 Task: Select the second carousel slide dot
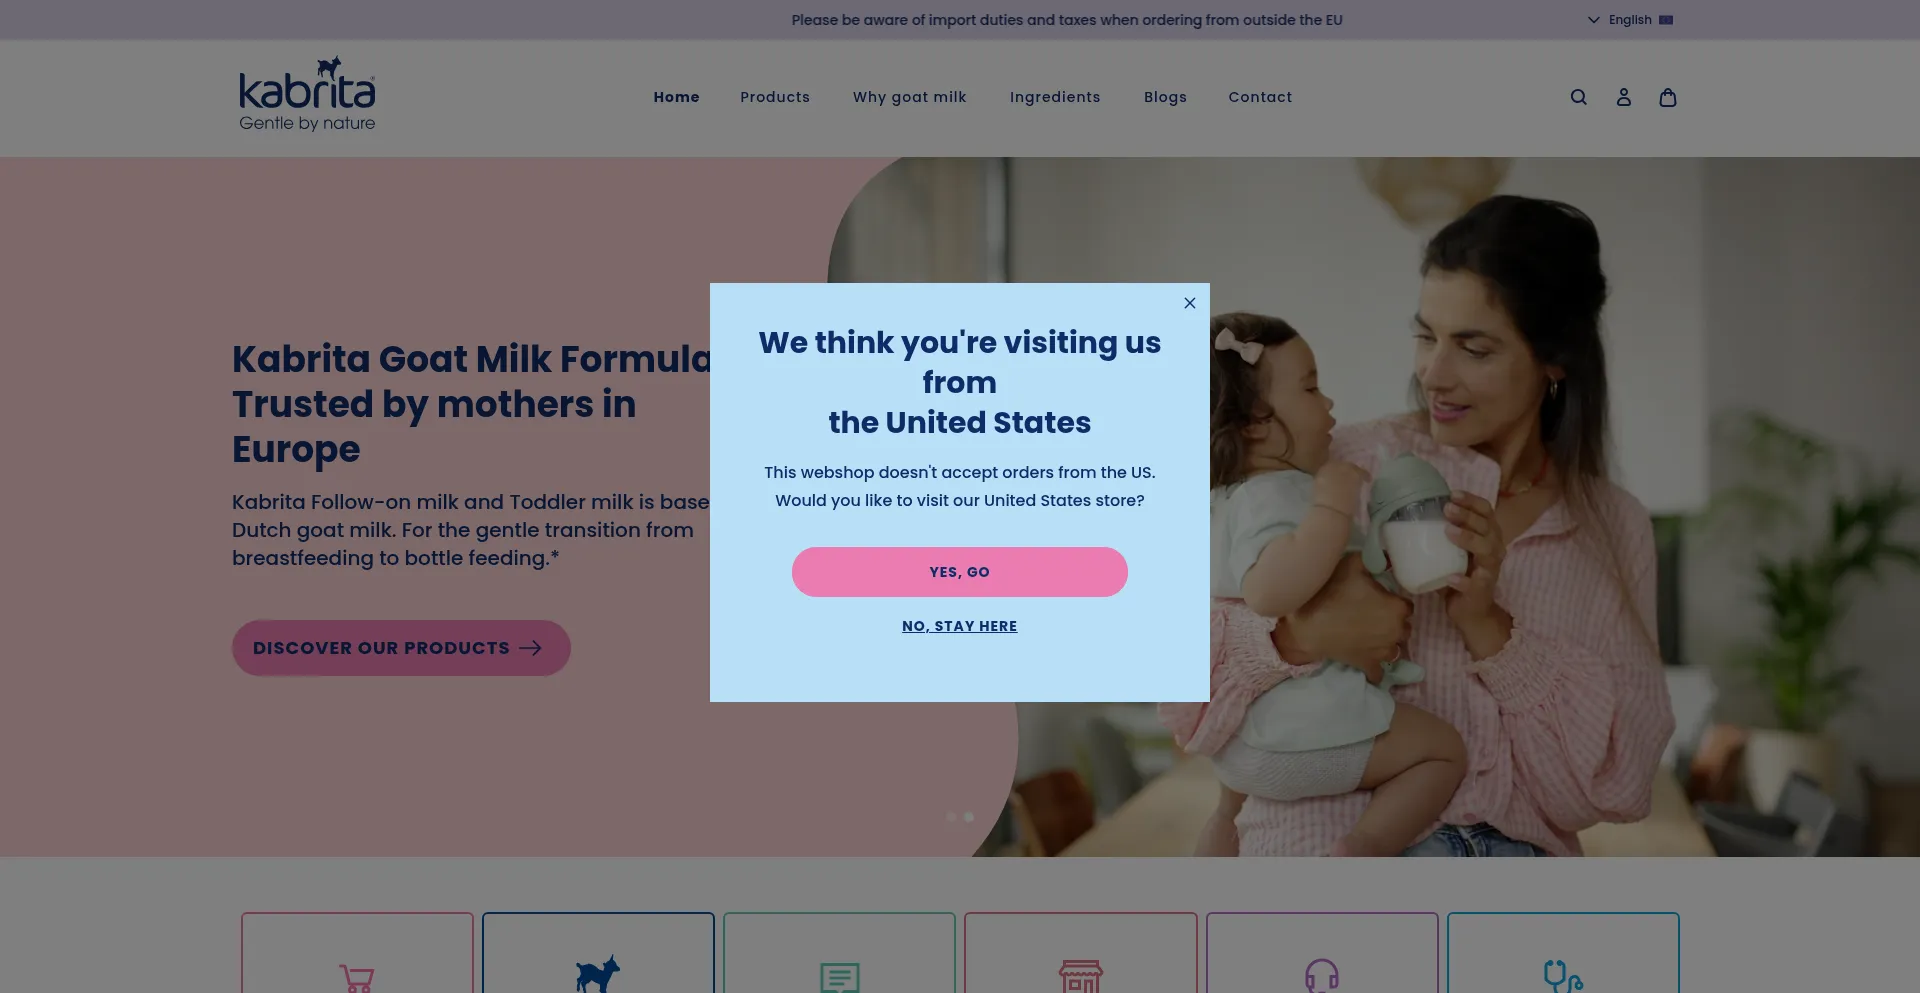pos(969,817)
